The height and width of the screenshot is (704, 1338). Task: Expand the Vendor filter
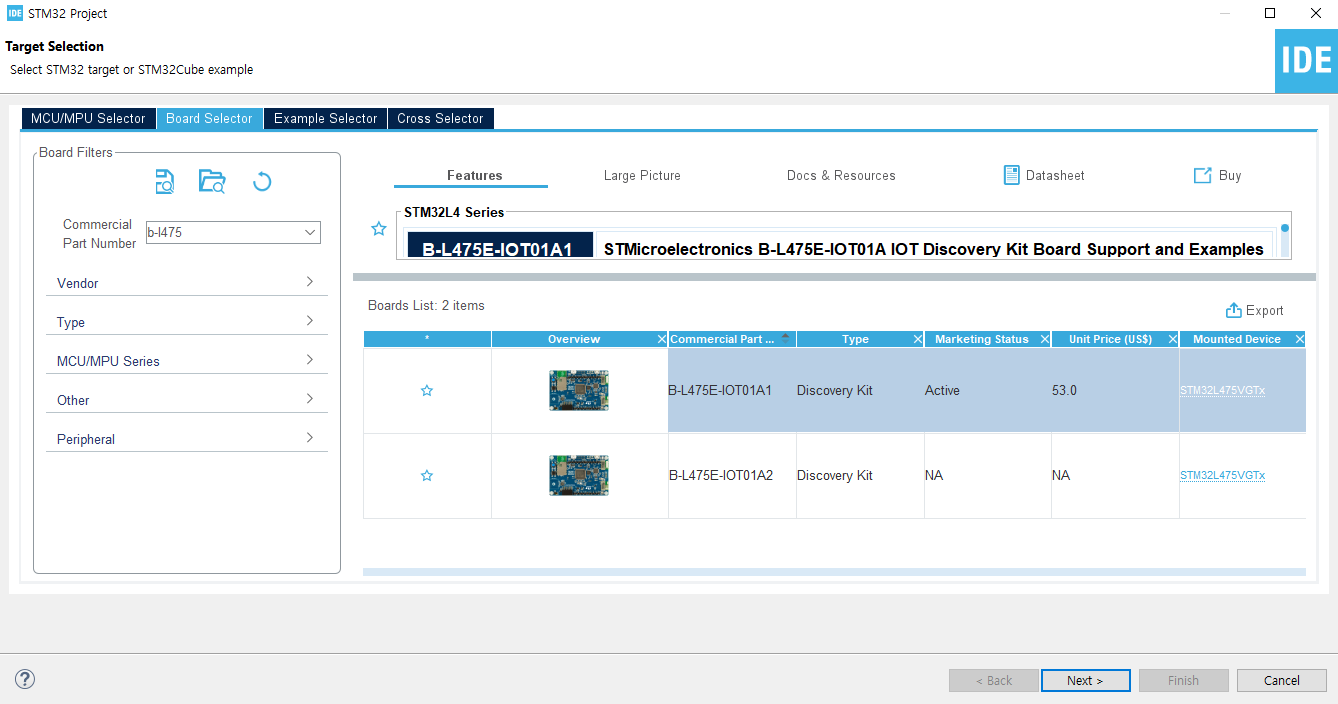tap(186, 283)
